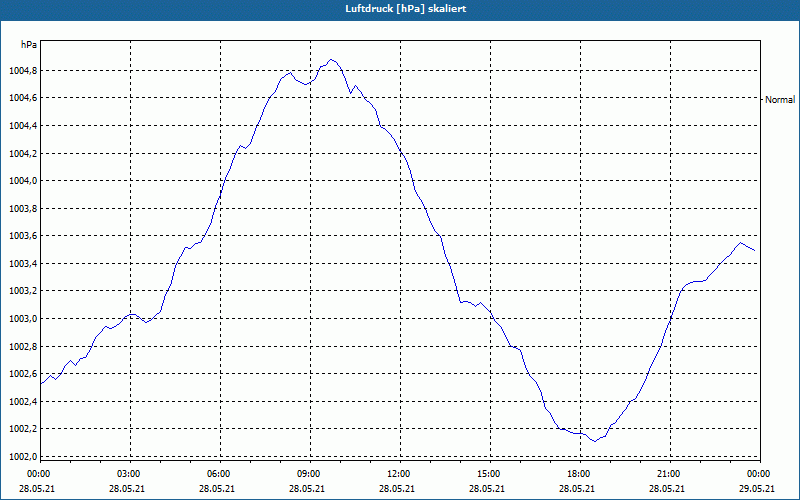Click the 1002,6 y-axis value
The height and width of the screenshot is (500, 800).
tap(23, 374)
